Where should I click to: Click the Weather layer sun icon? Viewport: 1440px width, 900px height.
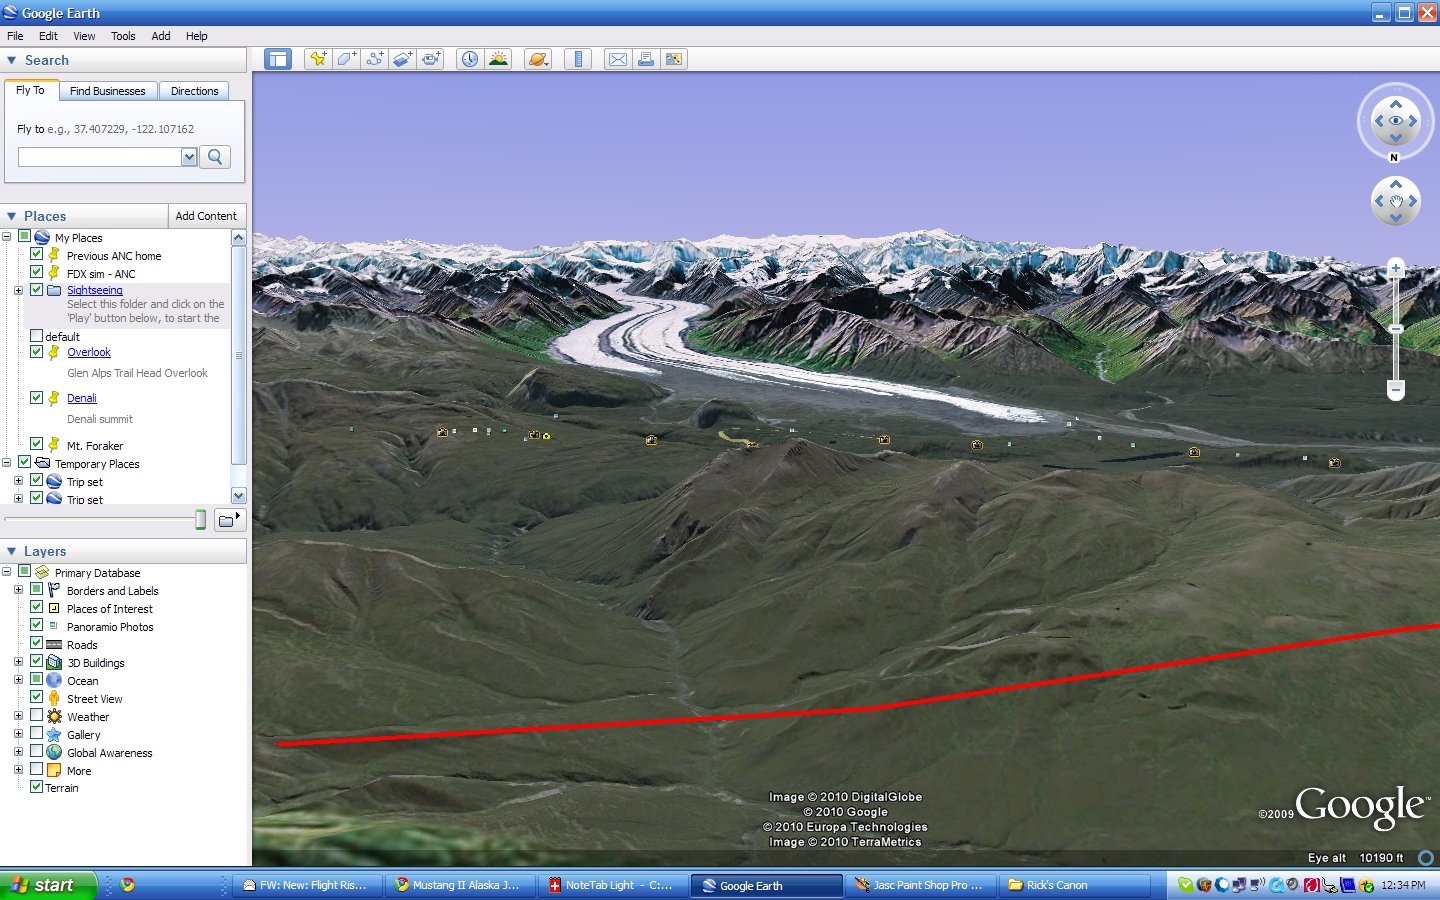(x=54, y=717)
